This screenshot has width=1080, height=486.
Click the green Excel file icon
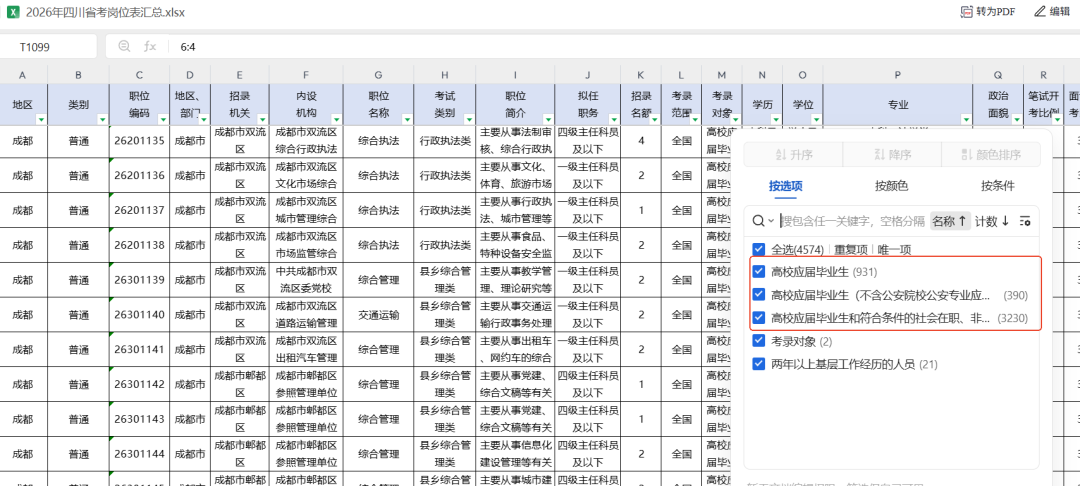point(12,12)
